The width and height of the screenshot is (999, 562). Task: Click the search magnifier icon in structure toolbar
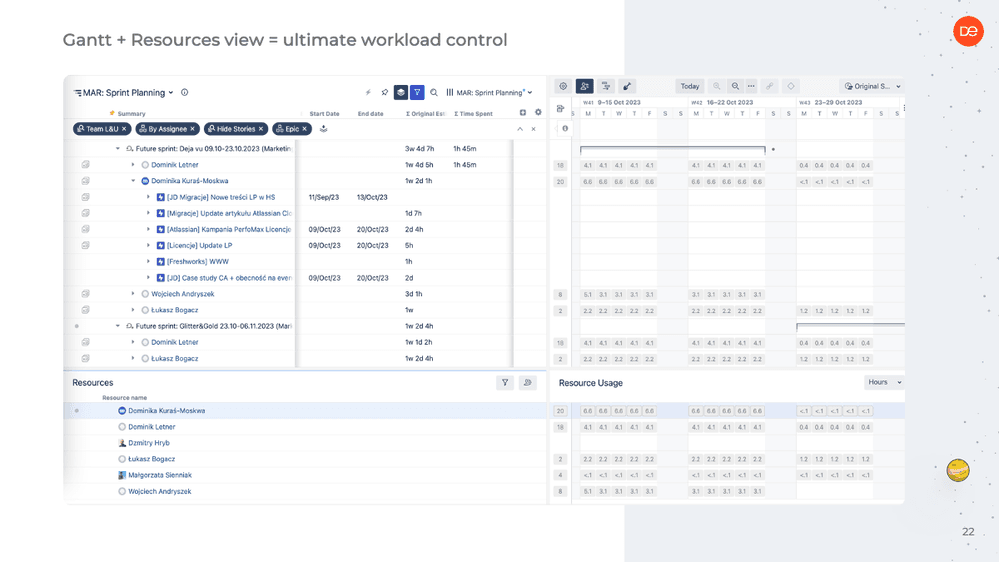(x=434, y=93)
